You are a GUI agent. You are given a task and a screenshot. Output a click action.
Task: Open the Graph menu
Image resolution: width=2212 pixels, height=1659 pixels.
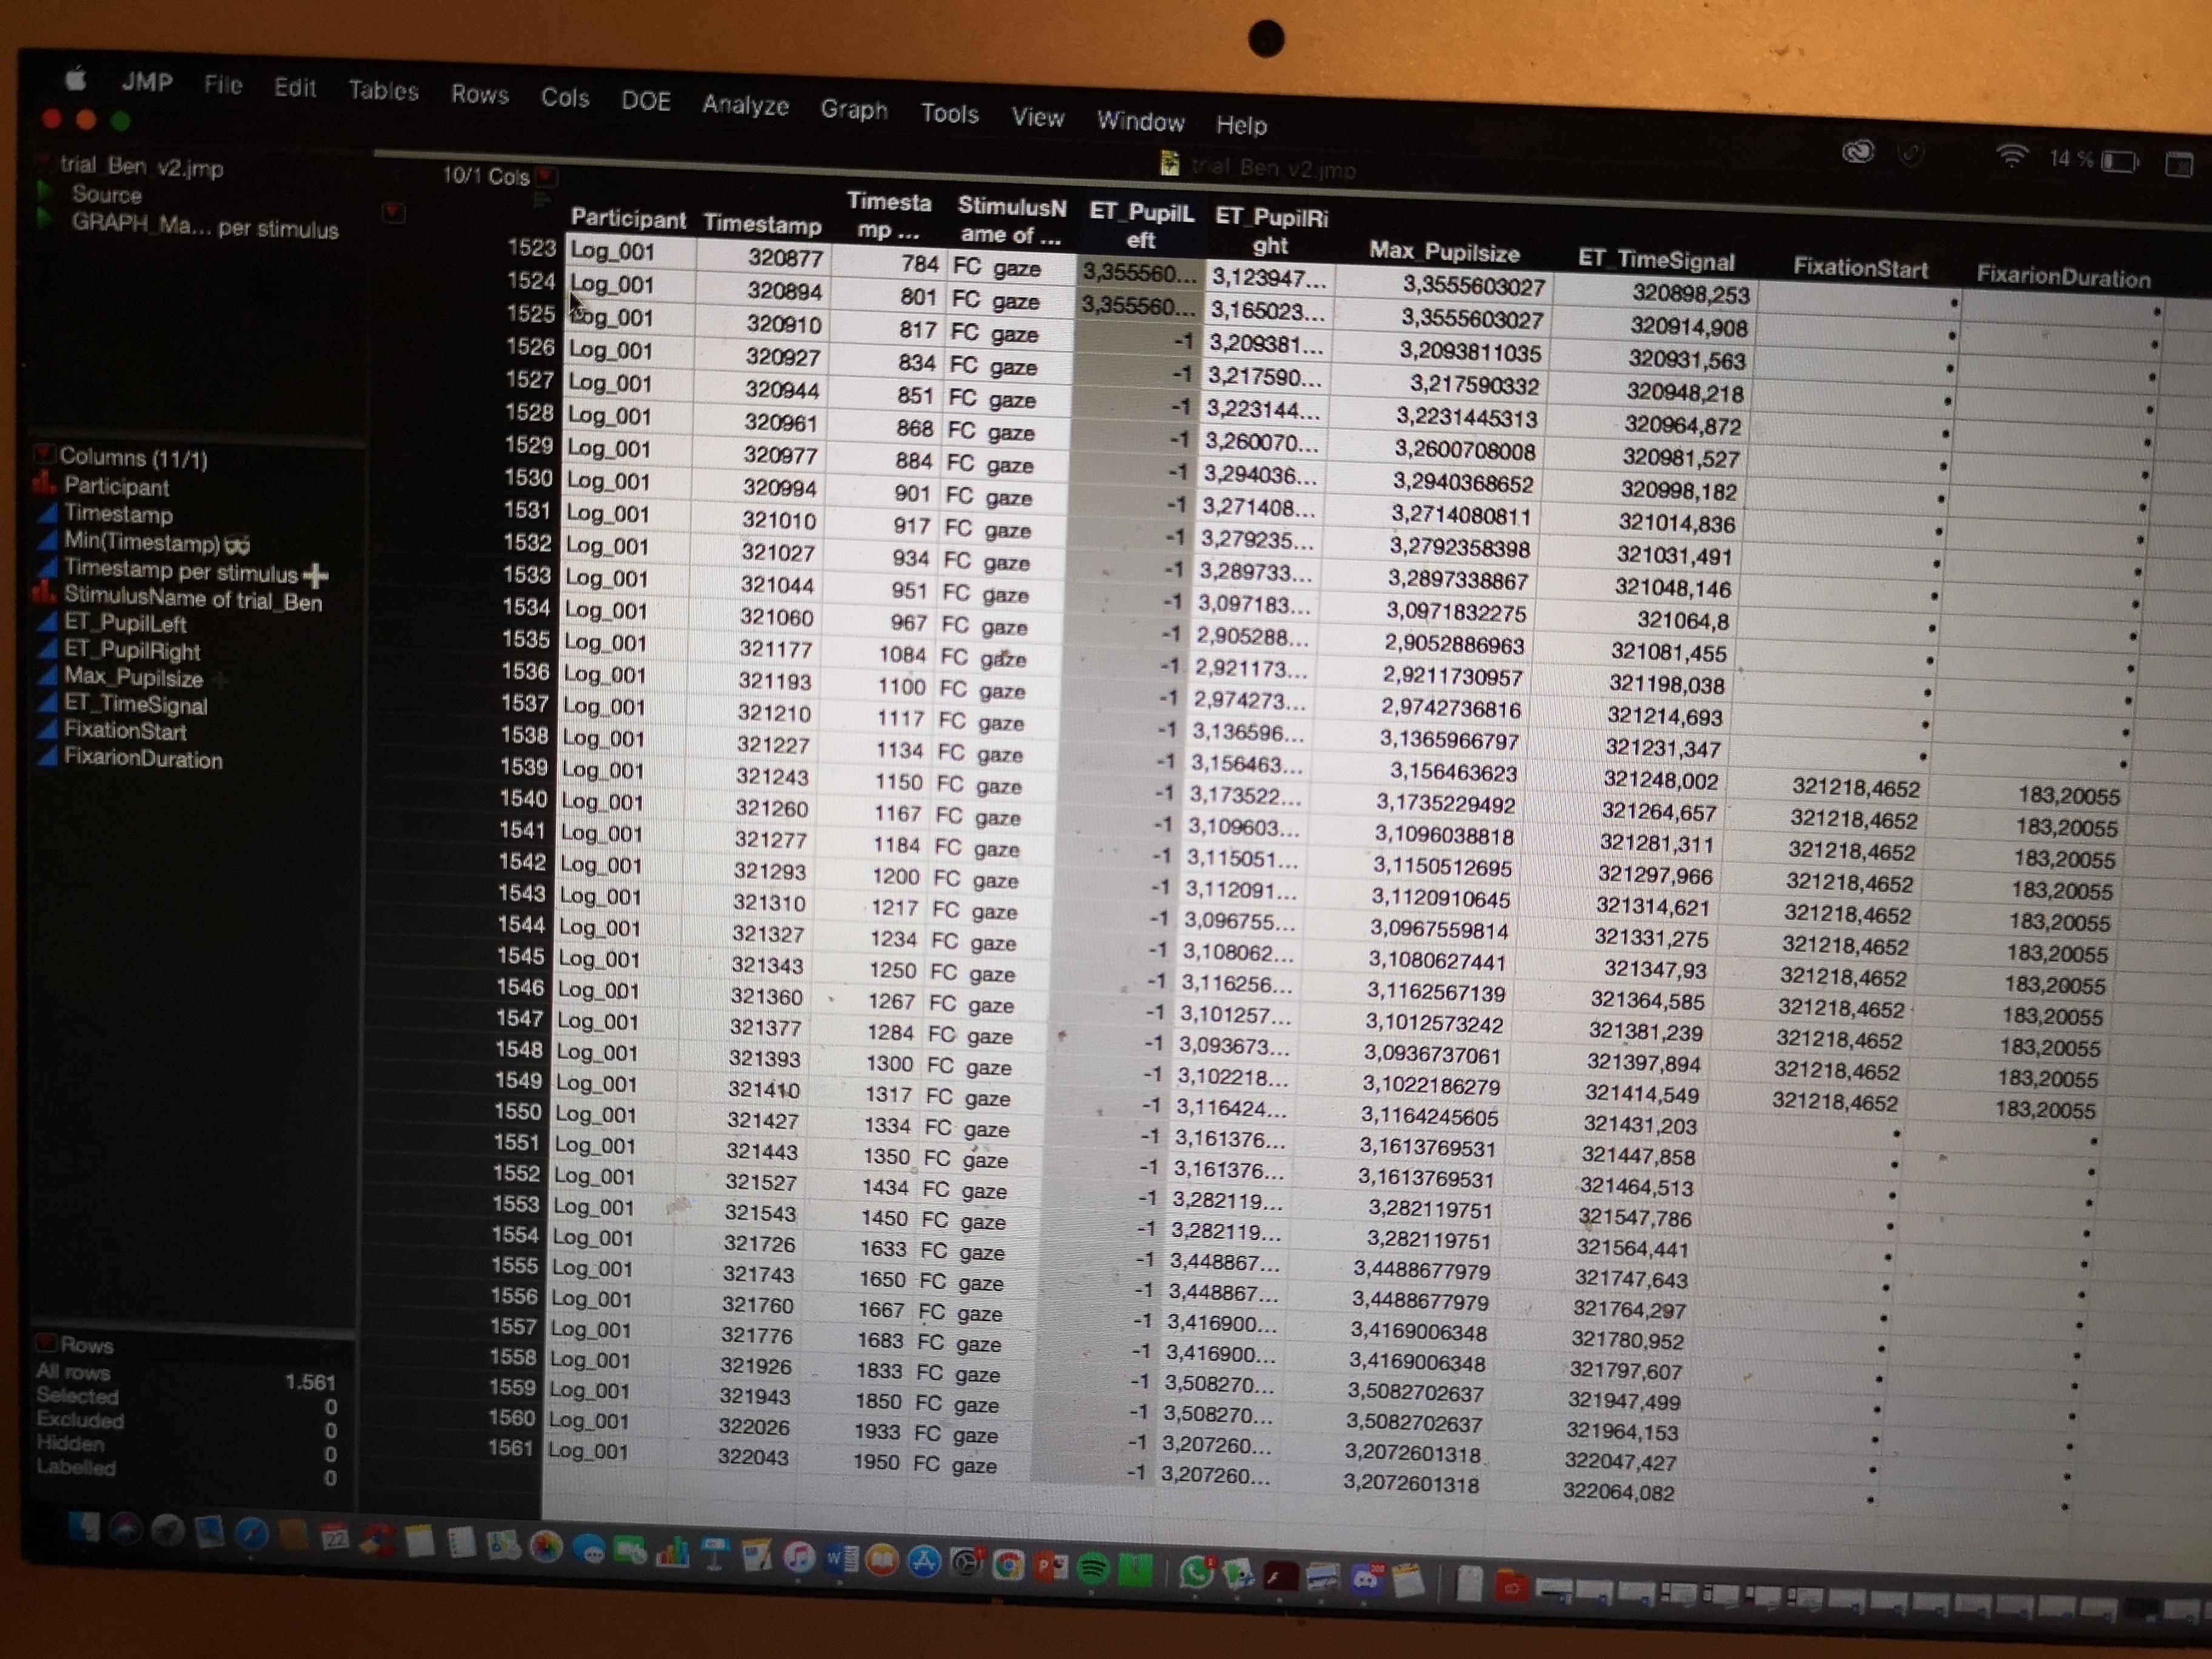click(x=855, y=110)
